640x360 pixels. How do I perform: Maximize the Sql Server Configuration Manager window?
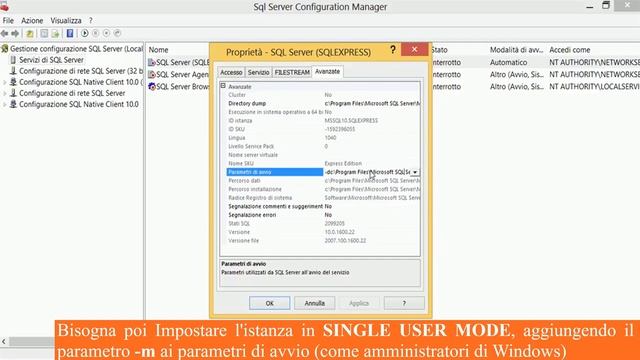click(606, 6)
